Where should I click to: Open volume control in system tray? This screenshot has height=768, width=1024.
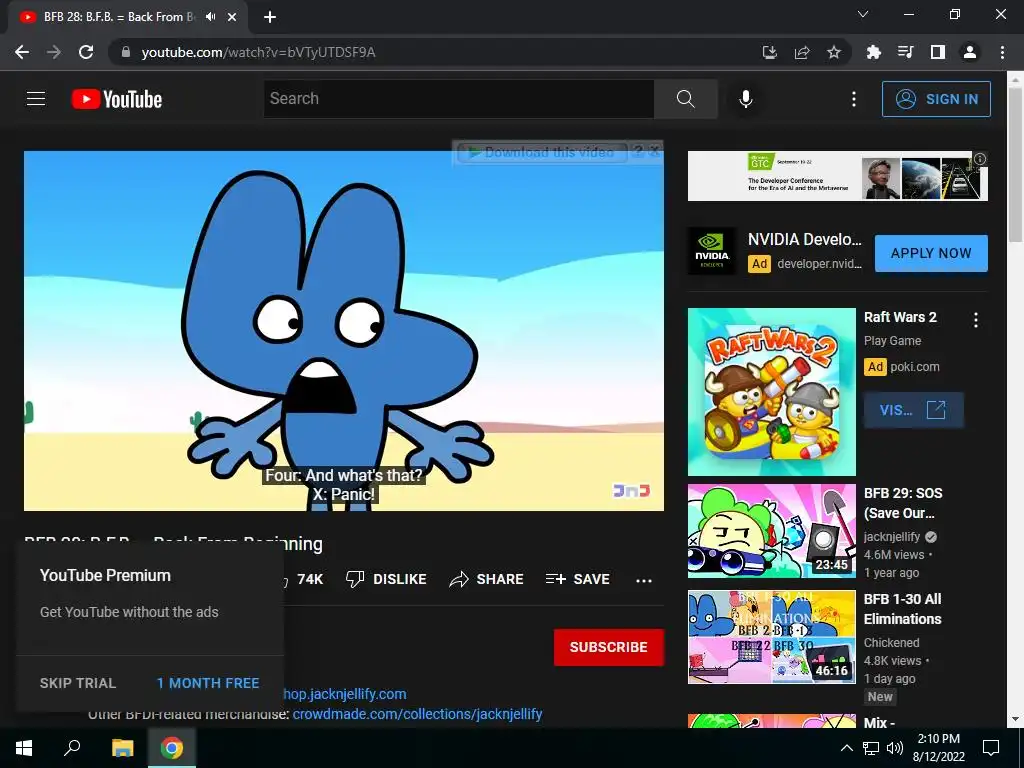[895, 748]
